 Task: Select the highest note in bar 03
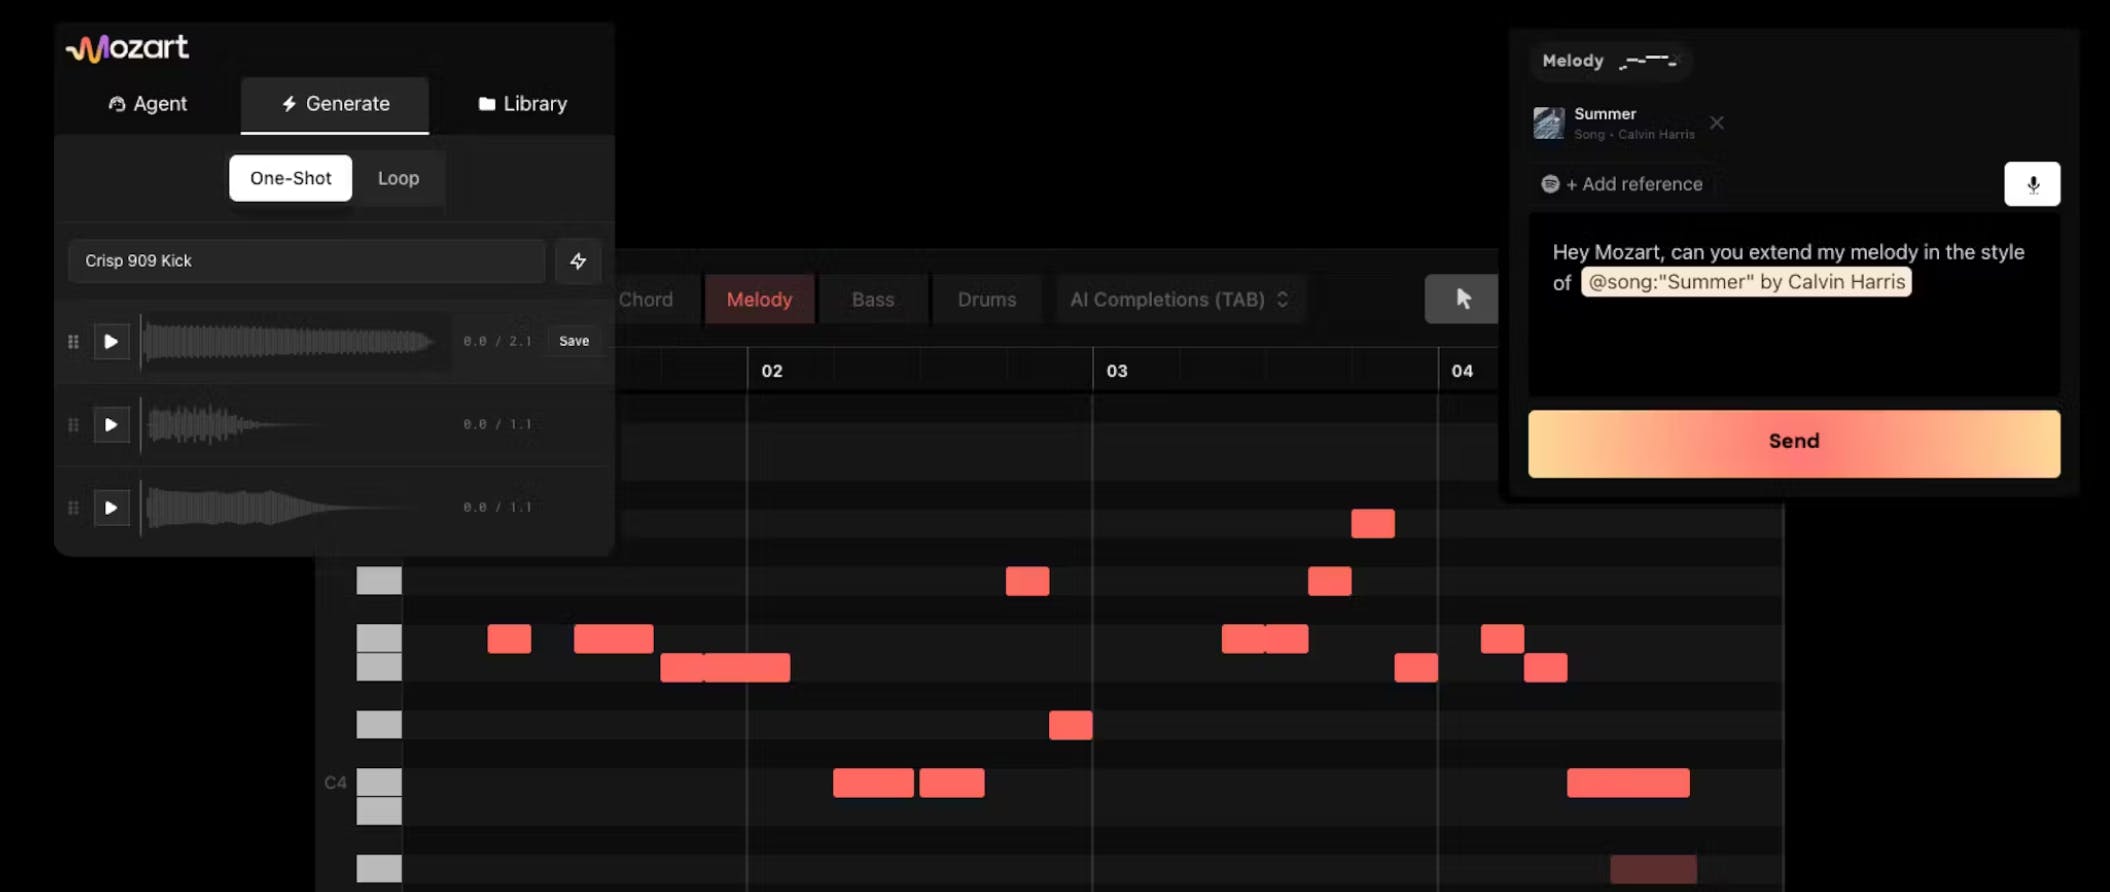(x=1373, y=524)
